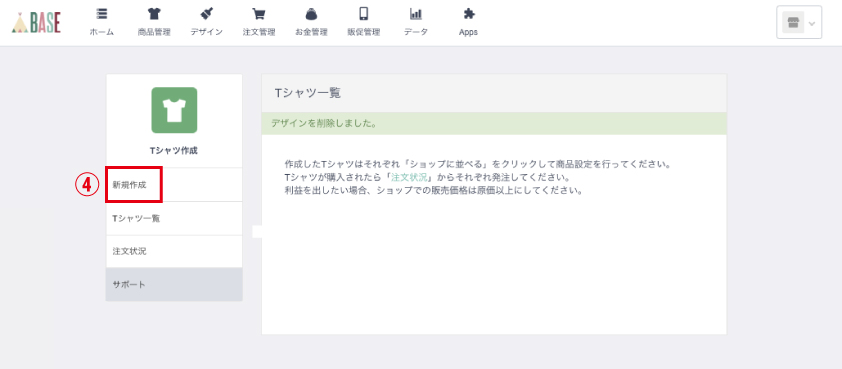
Task: Open お金管理 purse icon
Action: coord(311,15)
